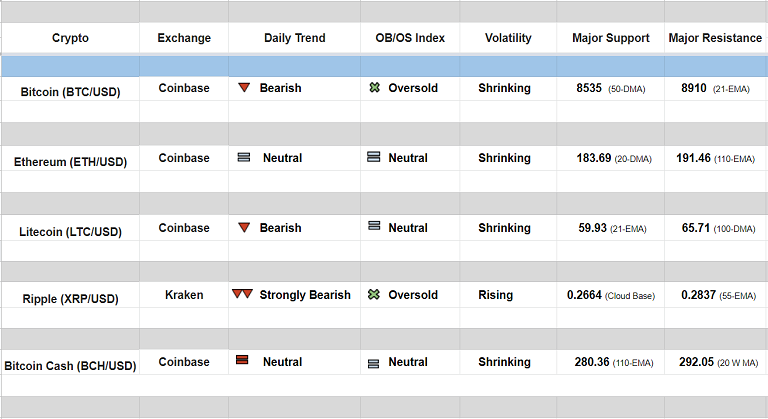Select Ripple's Rising volatility cell
Viewport: 768px width, 419px height.
click(x=495, y=295)
